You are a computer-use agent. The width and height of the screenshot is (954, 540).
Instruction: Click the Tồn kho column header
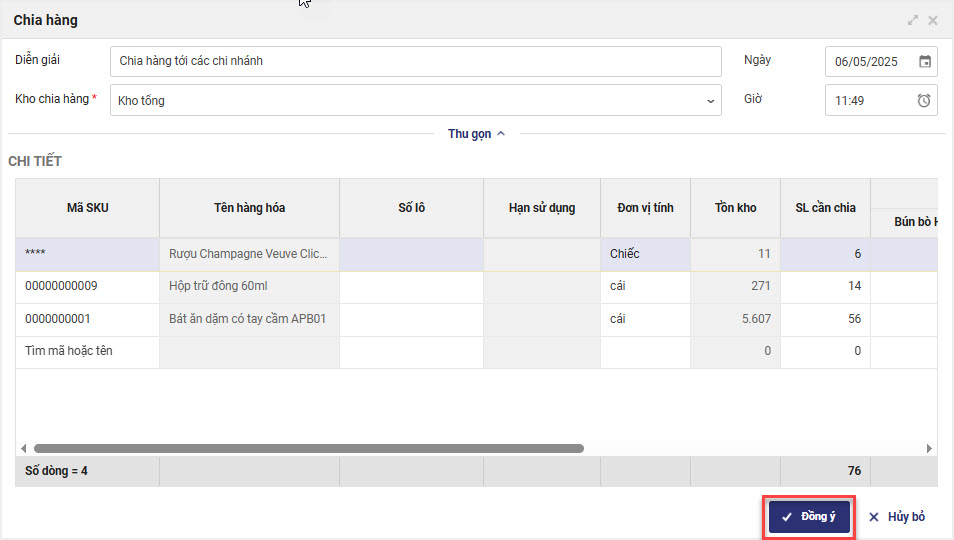coord(735,208)
